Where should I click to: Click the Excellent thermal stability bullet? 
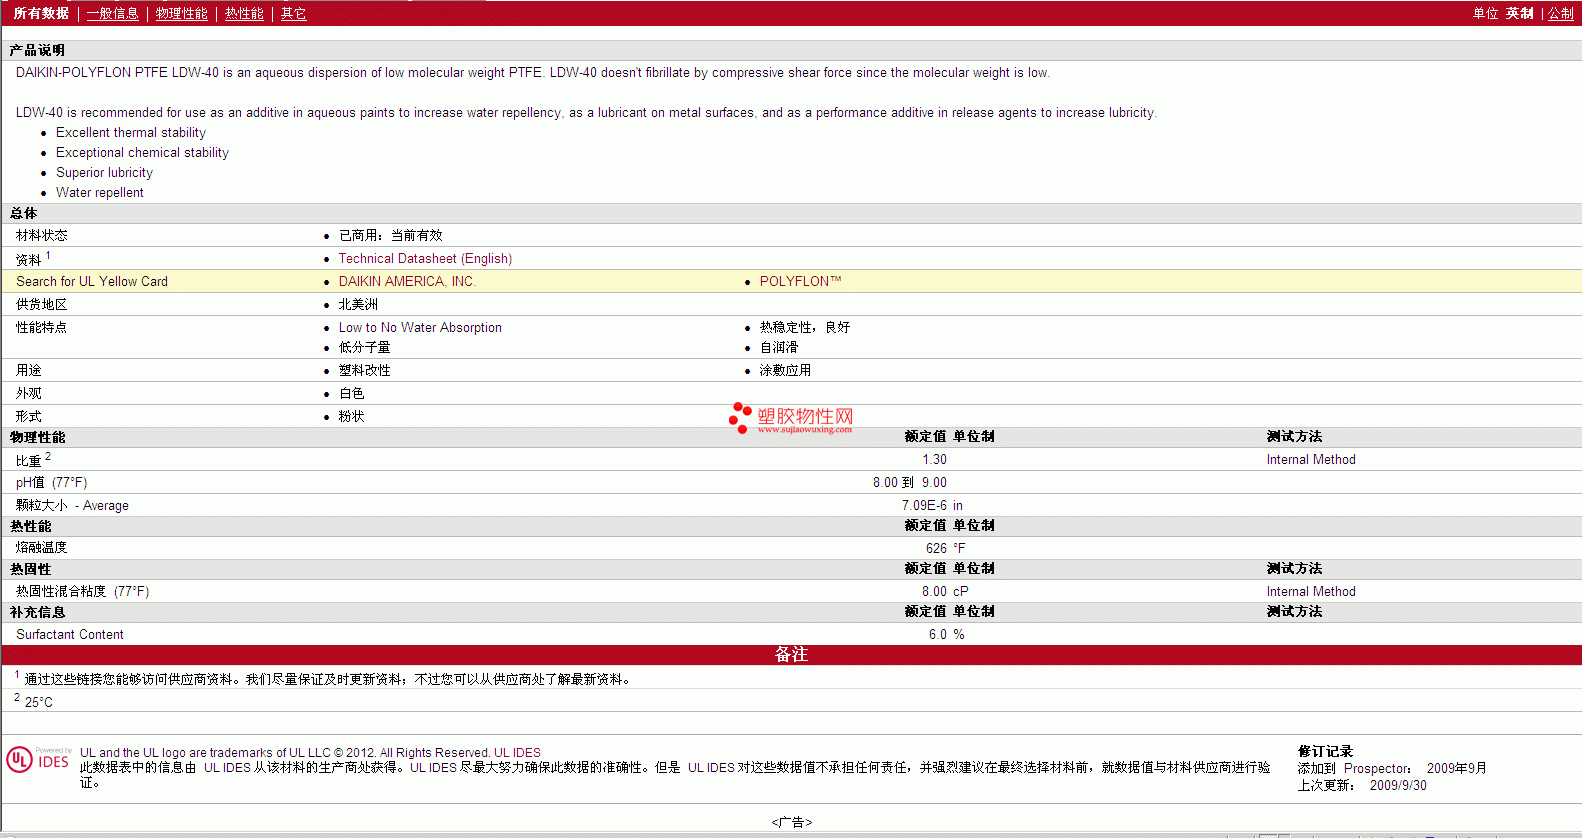(131, 132)
